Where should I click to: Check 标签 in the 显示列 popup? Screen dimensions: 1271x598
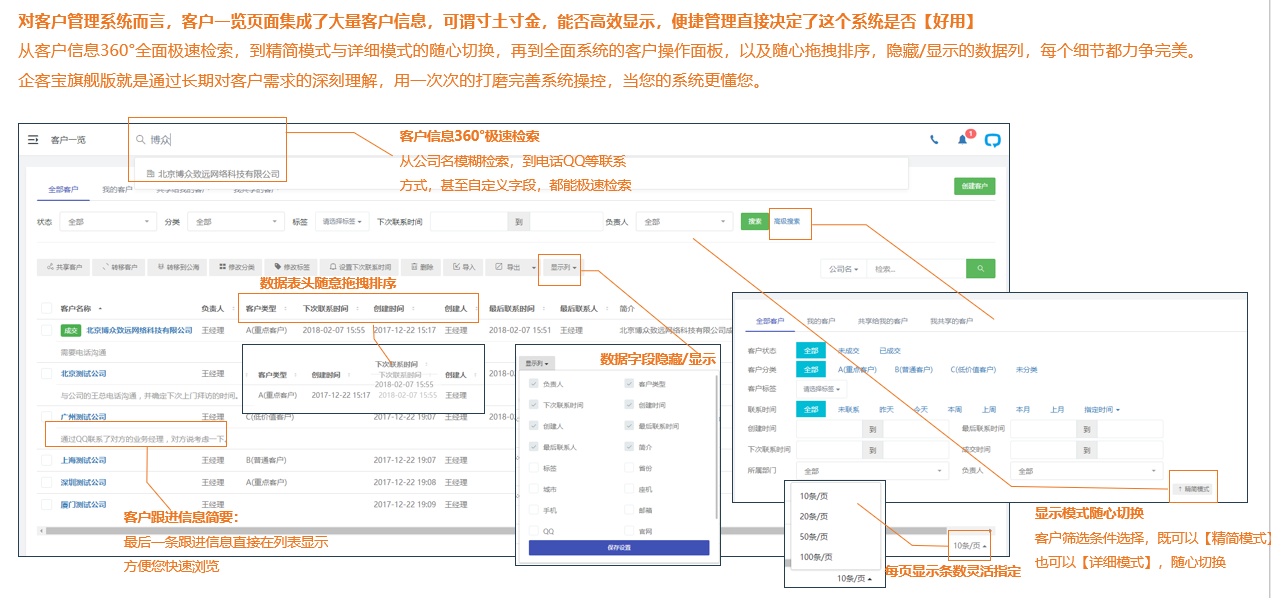[534, 468]
